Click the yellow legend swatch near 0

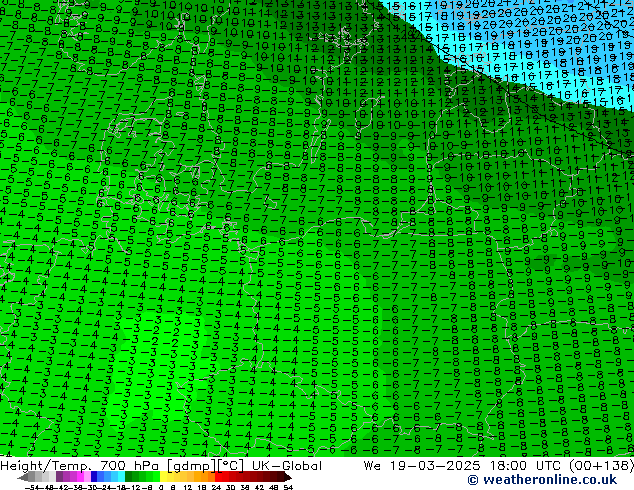pyautogui.click(x=163, y=477)
